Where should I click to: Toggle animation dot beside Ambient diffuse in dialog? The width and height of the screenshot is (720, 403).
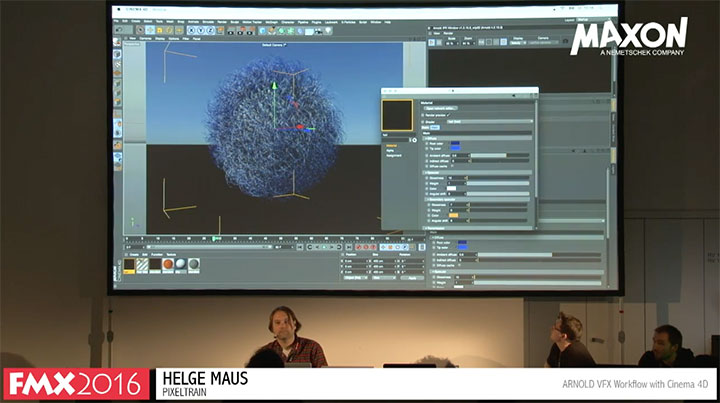[427, 156]
